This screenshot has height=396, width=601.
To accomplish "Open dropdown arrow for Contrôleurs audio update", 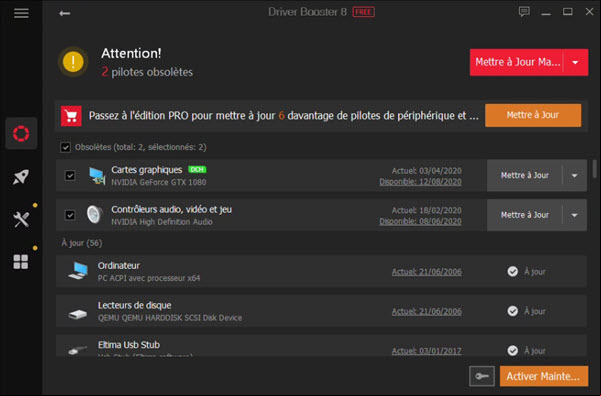I will (x=574, y=215).
